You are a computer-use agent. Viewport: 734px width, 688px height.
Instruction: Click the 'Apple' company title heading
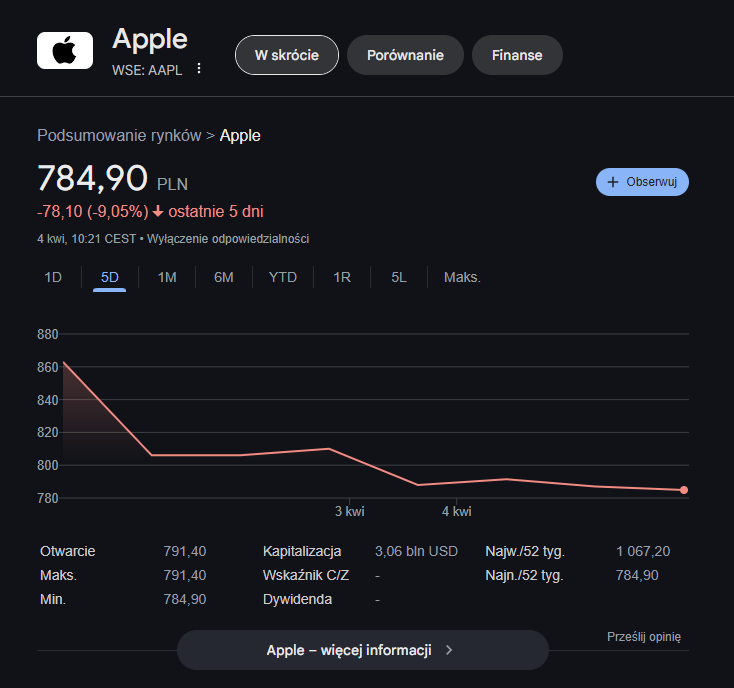tap(150, 39)
